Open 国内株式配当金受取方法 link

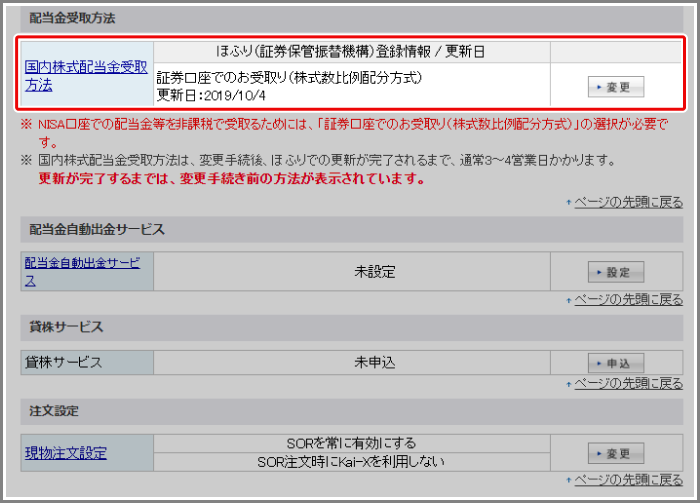click(x=86, y=76)
